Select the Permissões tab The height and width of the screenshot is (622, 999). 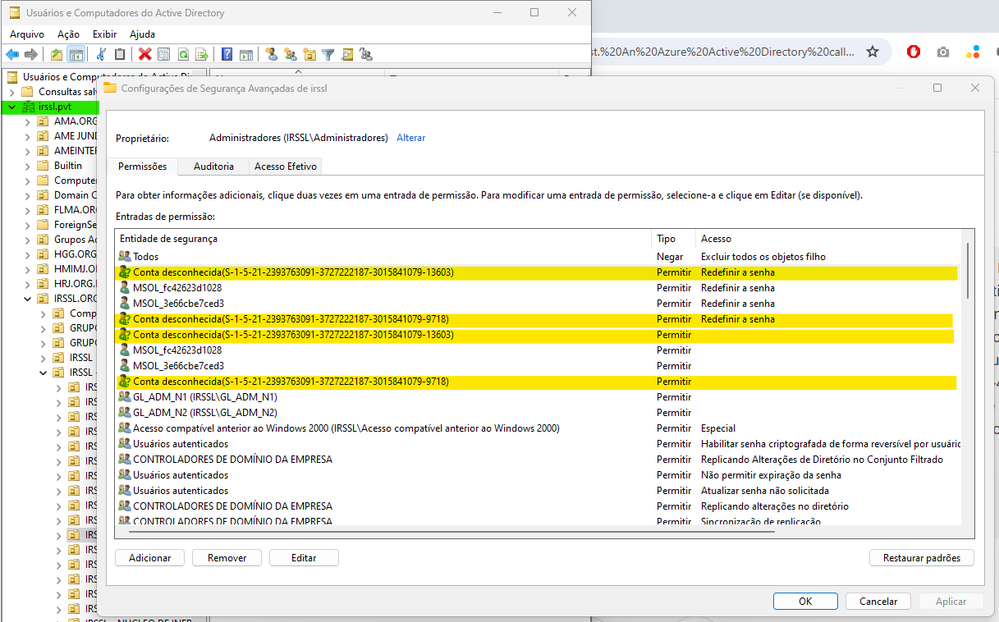click(142, 166)
